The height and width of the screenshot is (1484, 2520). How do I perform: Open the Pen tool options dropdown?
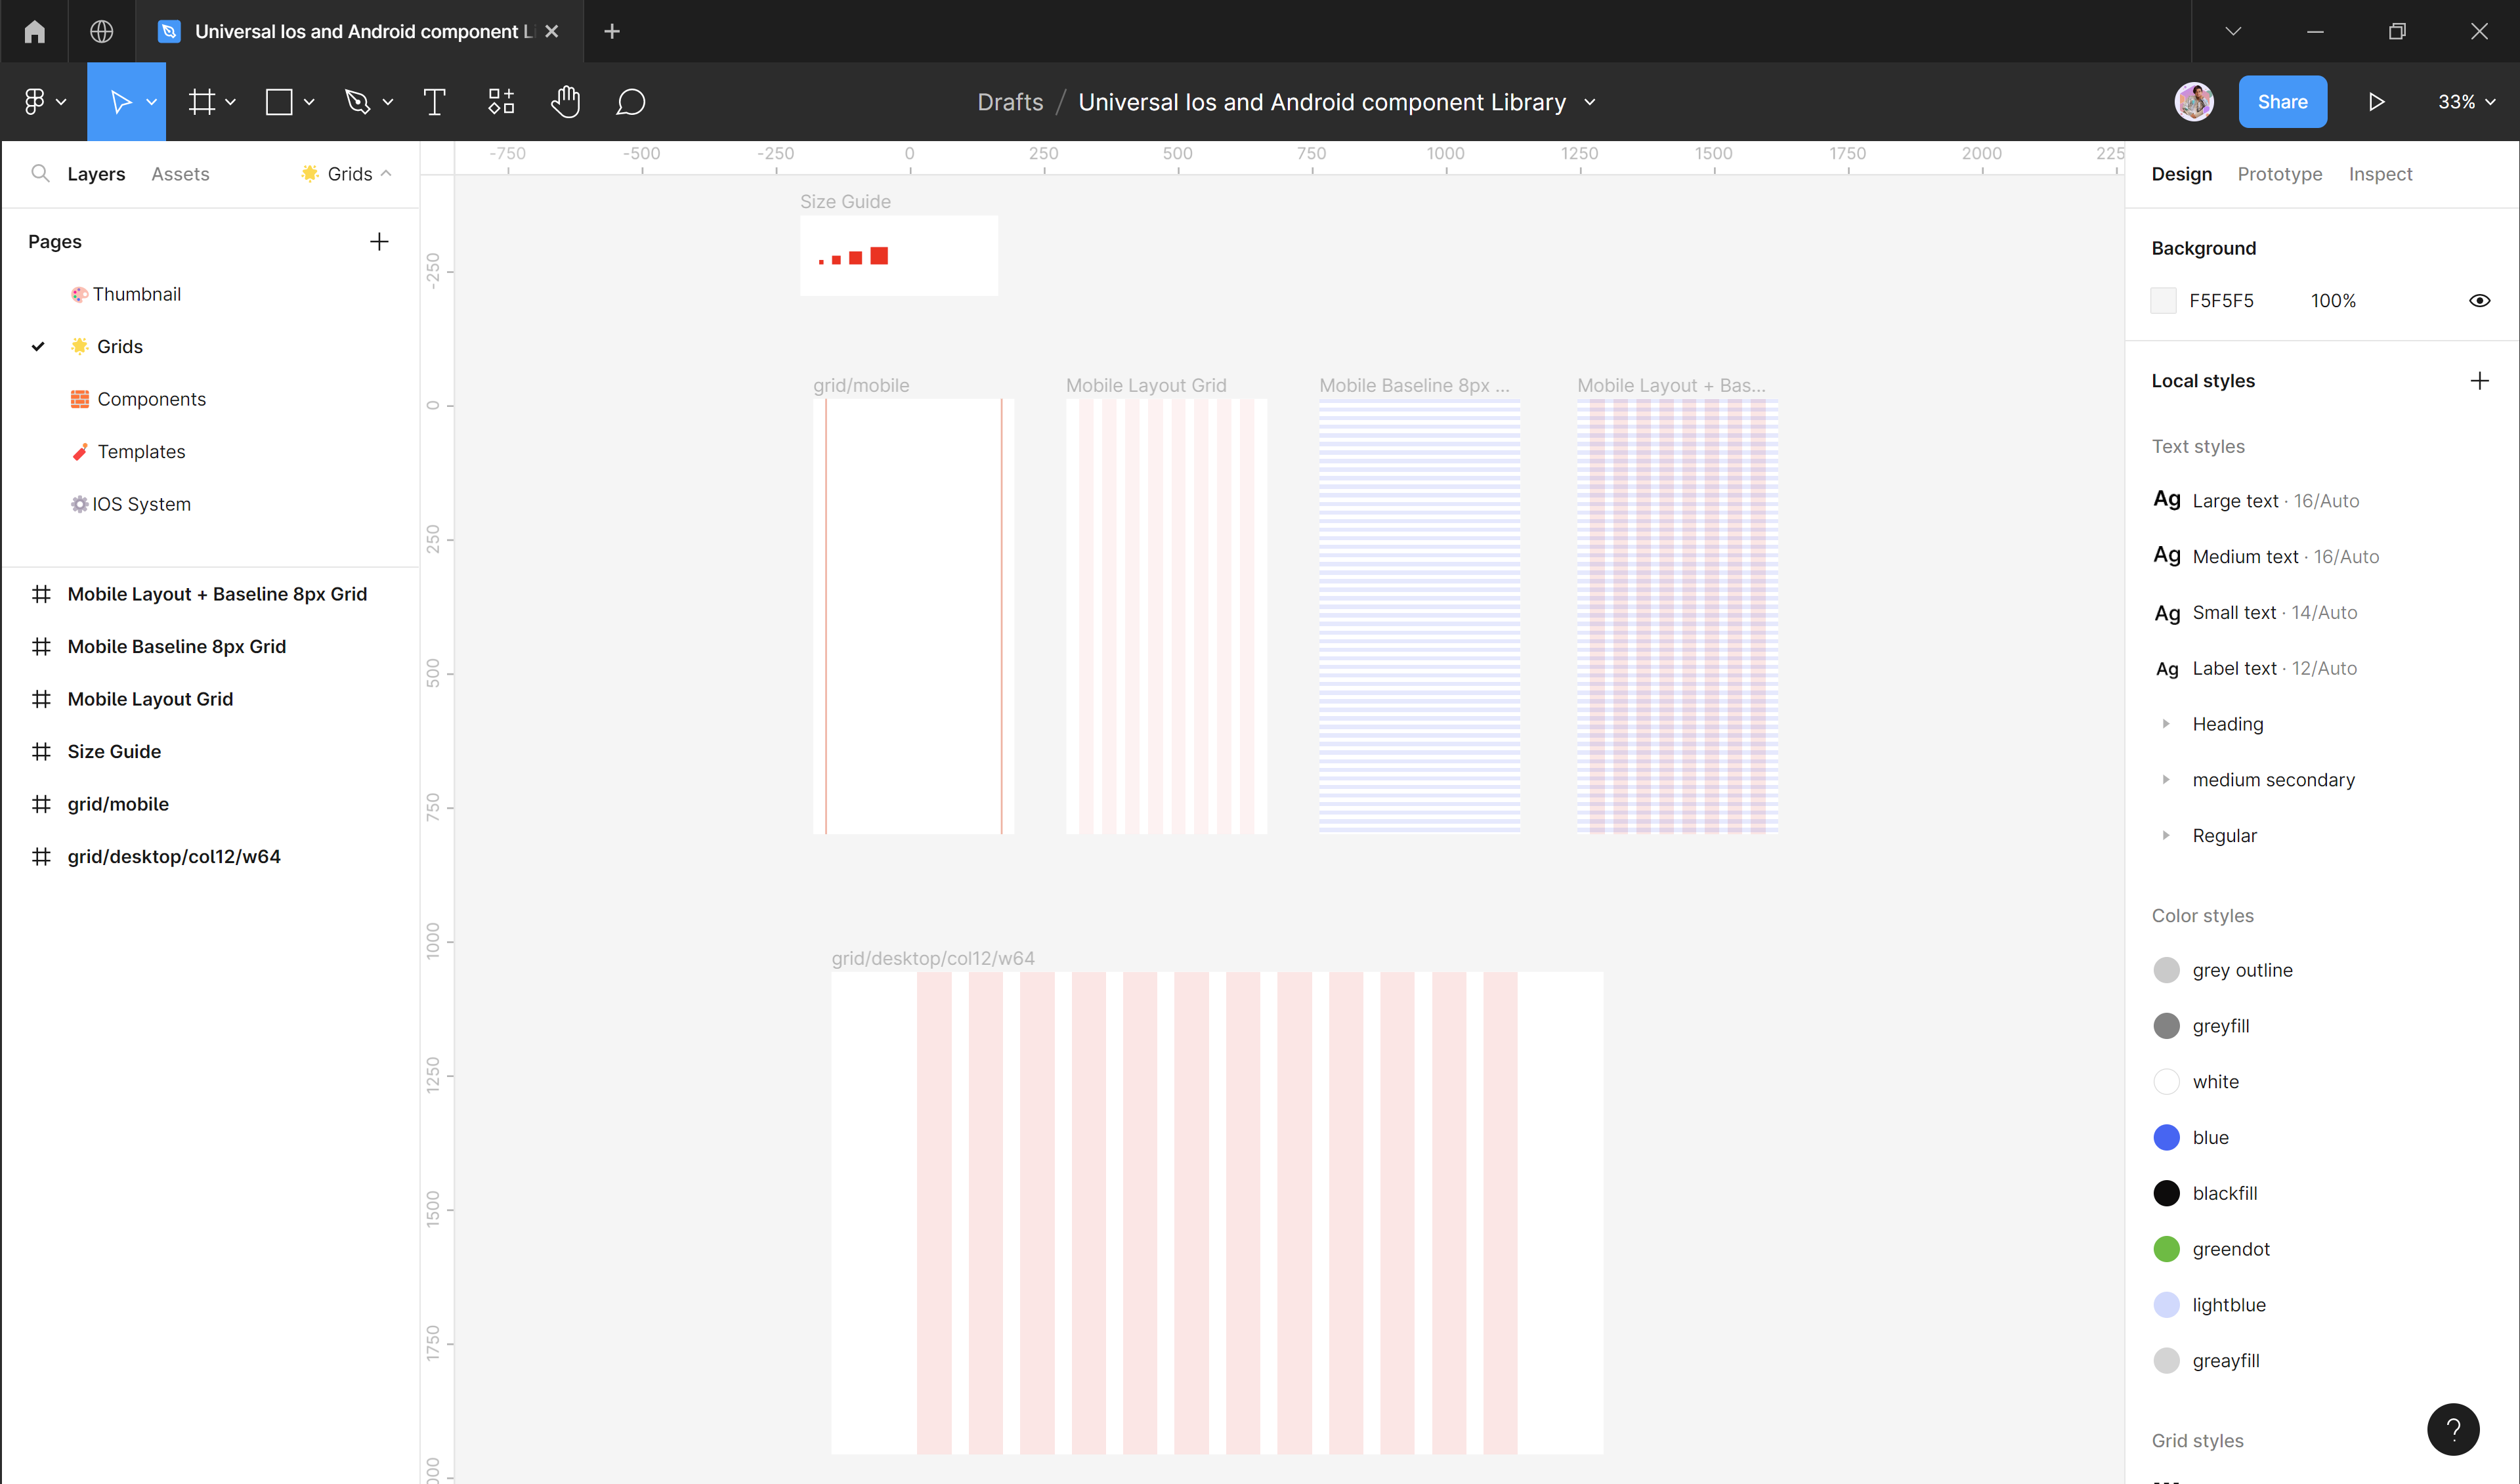tap(388, 102)
